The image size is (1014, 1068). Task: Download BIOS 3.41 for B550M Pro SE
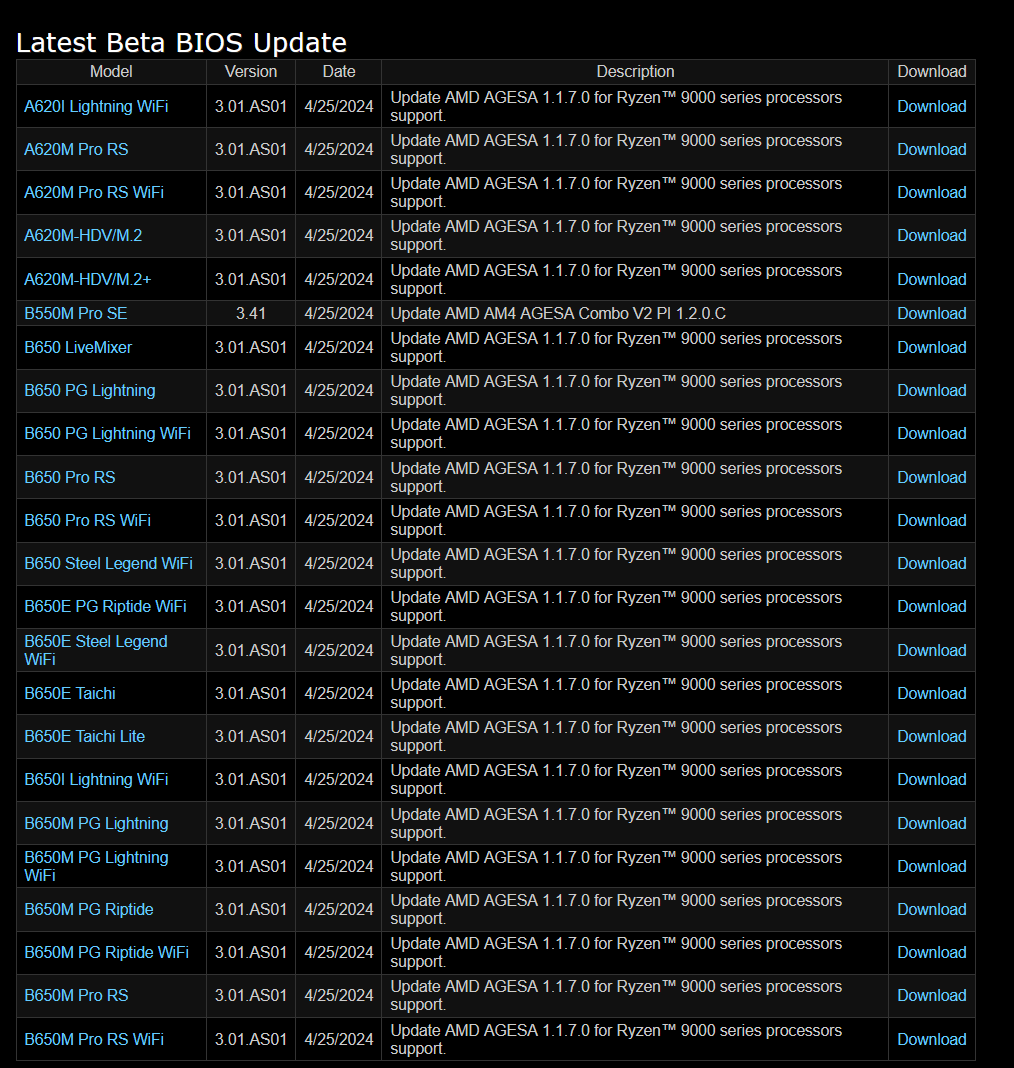[930, 312]
